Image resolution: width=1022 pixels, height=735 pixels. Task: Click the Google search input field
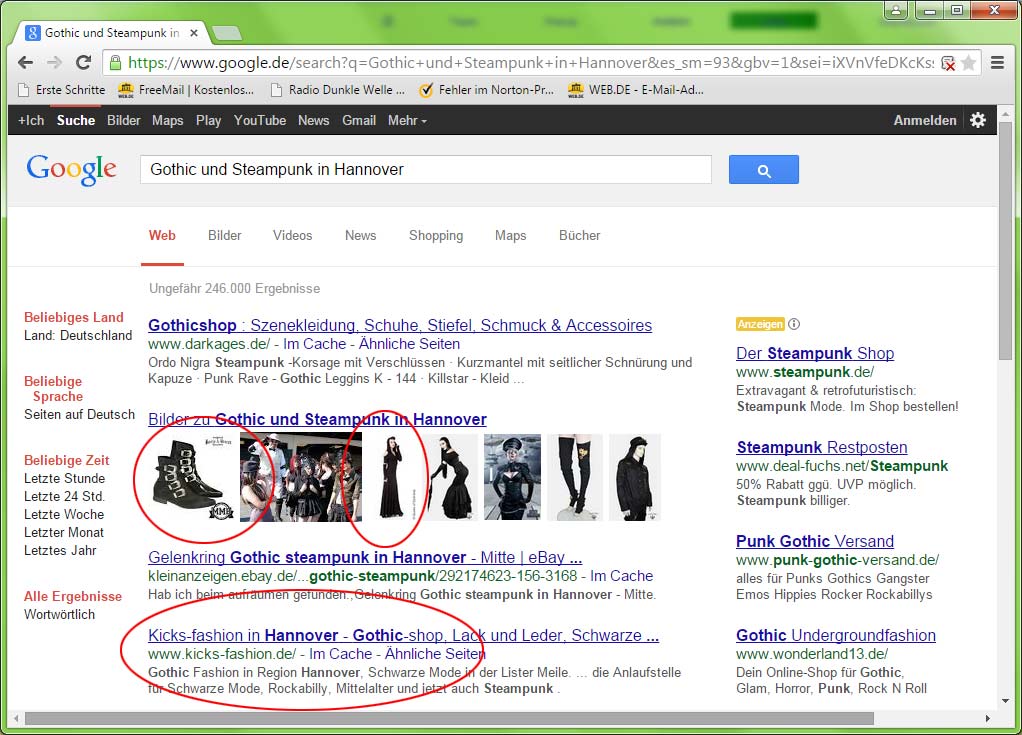426,169
